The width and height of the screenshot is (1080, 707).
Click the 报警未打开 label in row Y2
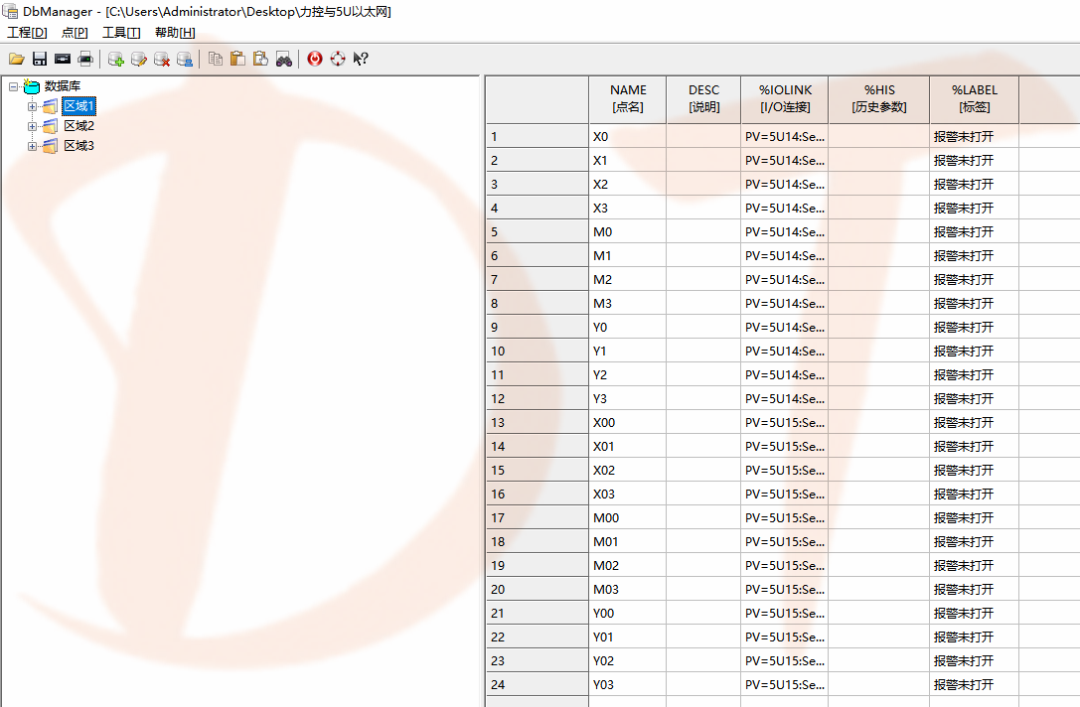tap(964, 375)
